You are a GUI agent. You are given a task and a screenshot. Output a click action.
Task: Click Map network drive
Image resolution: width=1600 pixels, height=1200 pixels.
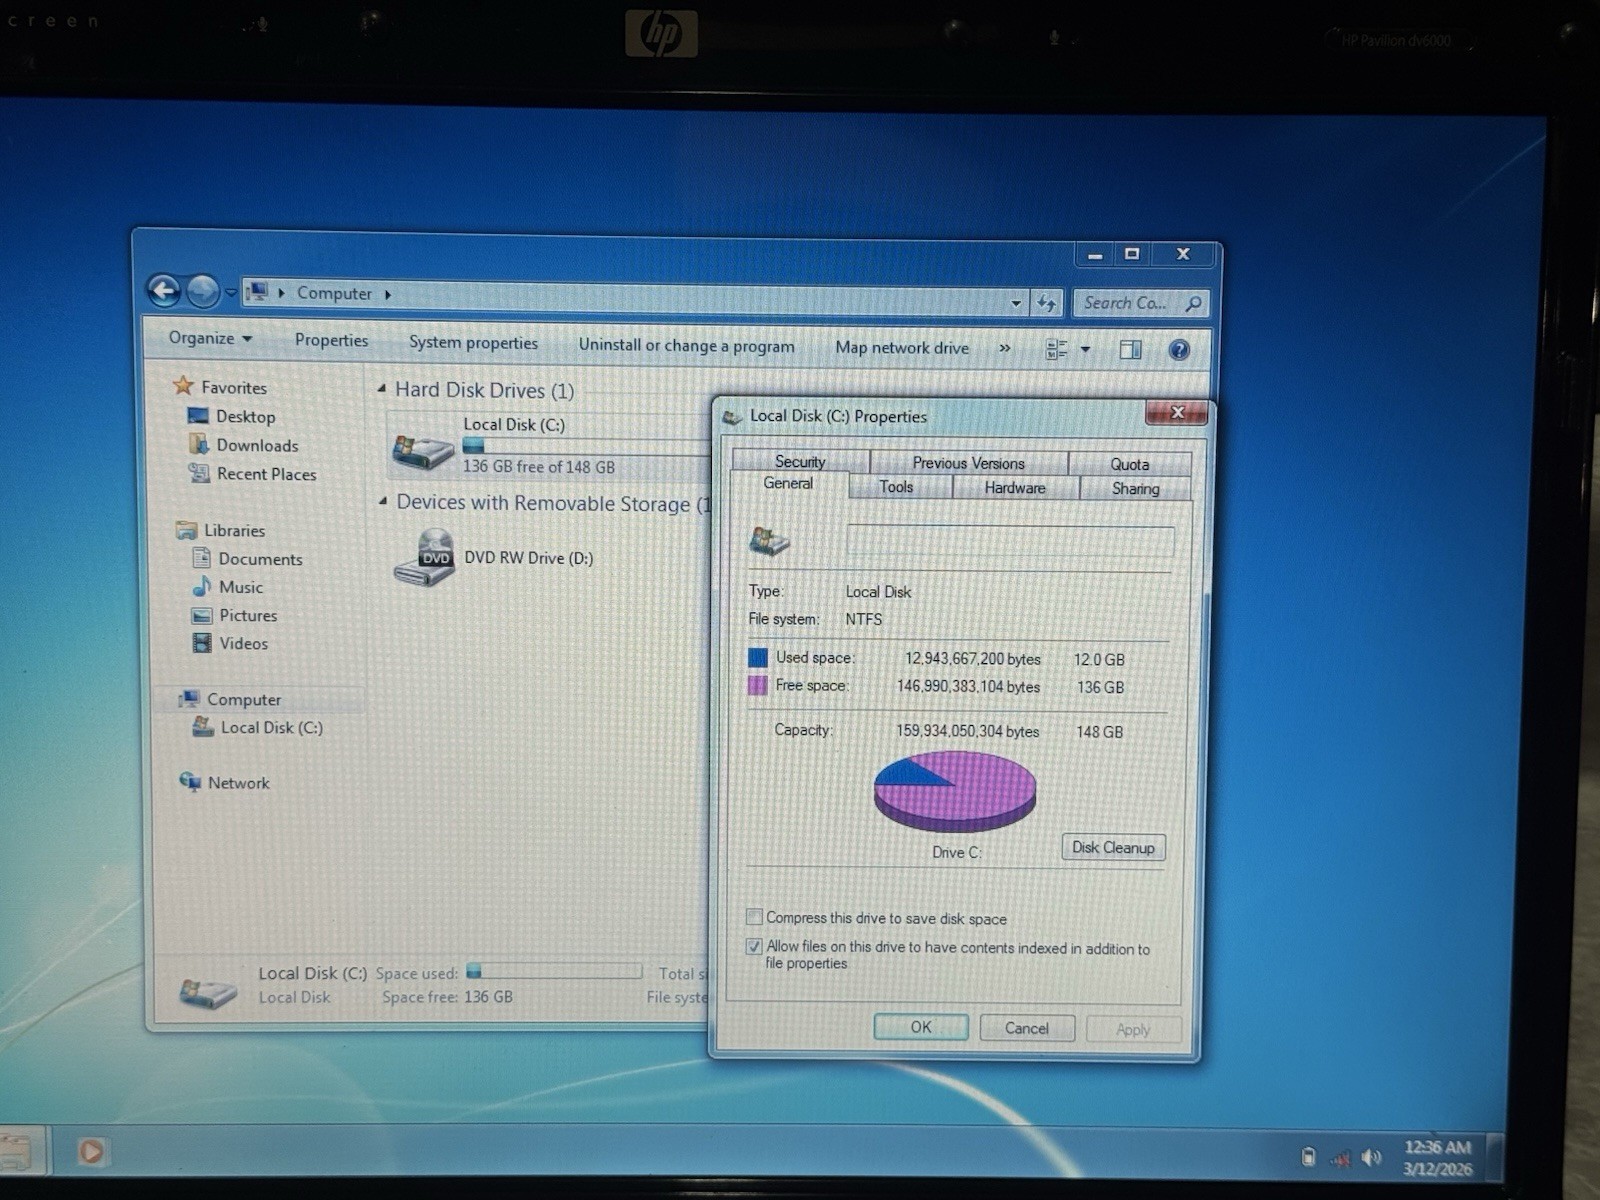[x=902, y=347]
